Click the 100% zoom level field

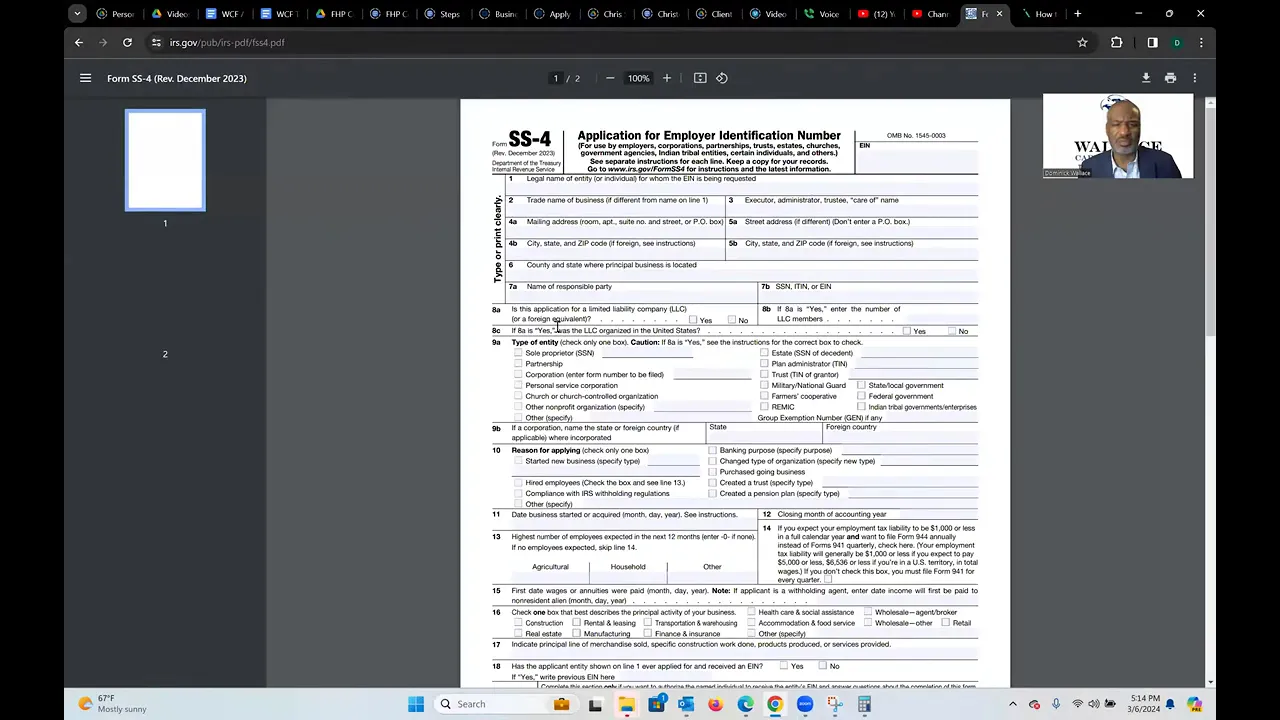(x=638, y=78)
